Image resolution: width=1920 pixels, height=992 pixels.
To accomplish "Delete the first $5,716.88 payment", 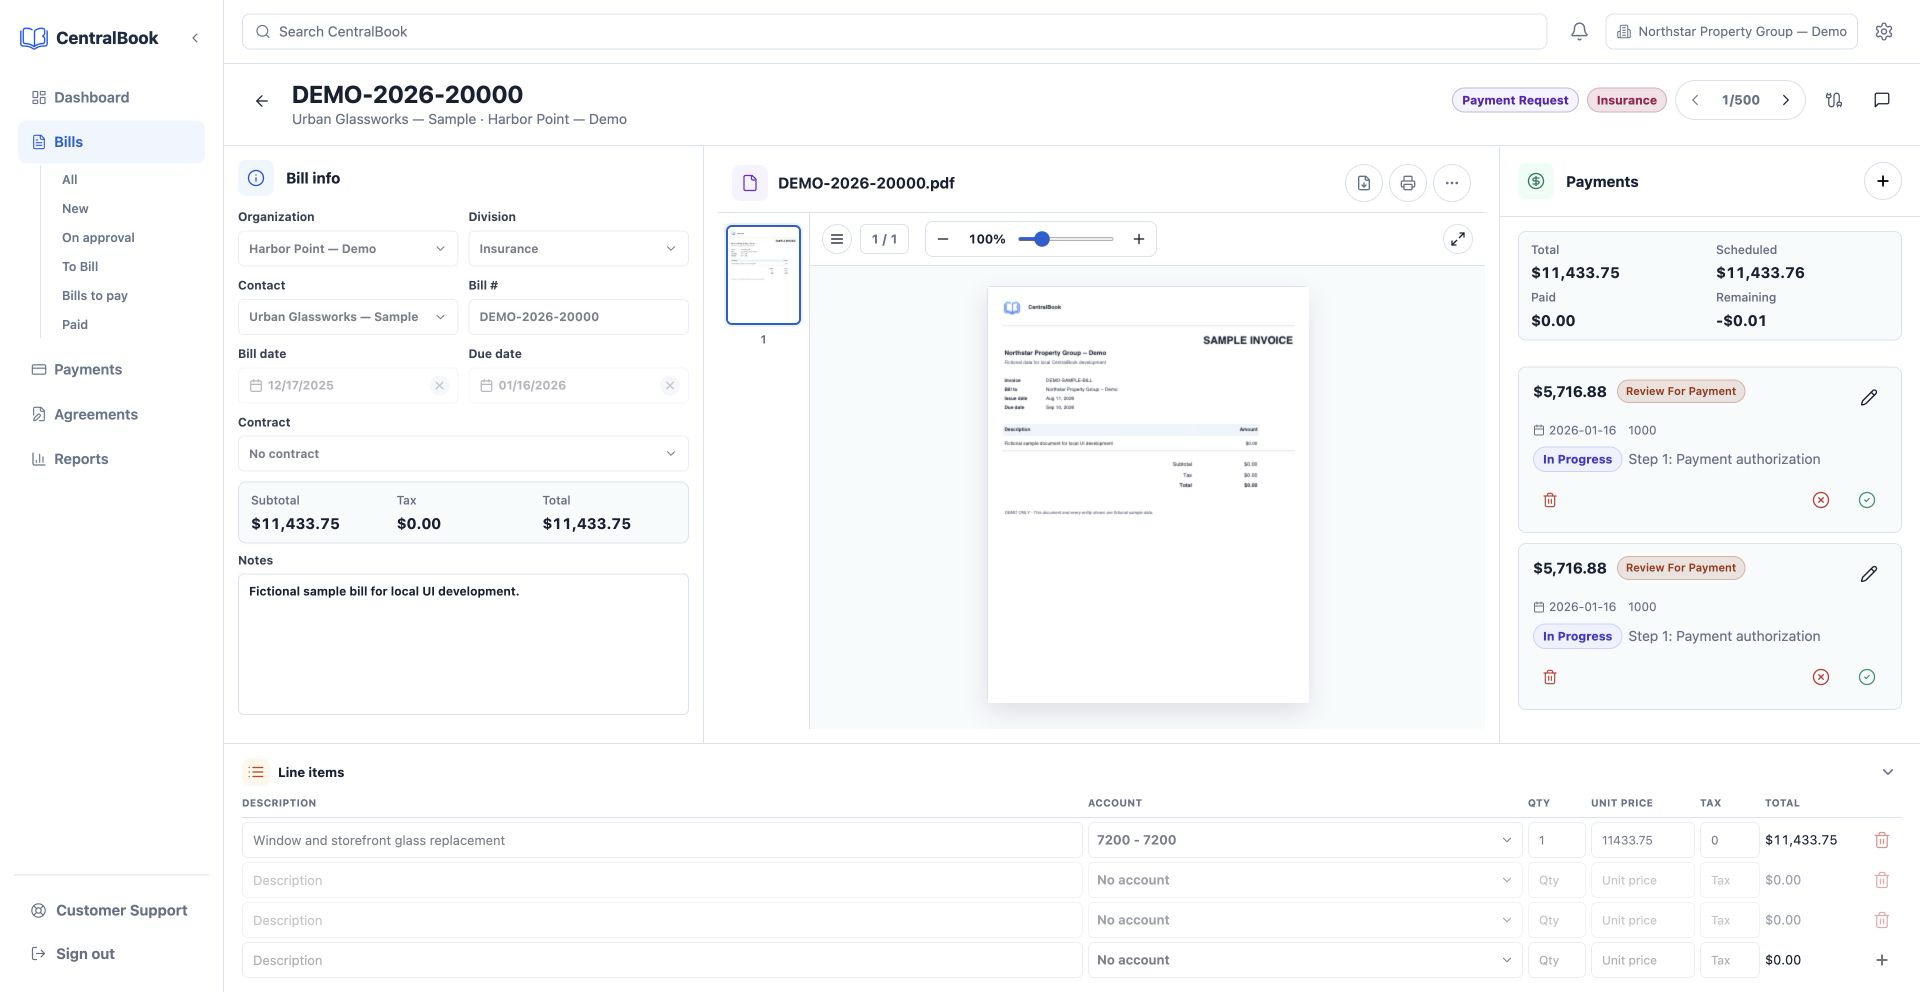I will [x=1550, y=500].
